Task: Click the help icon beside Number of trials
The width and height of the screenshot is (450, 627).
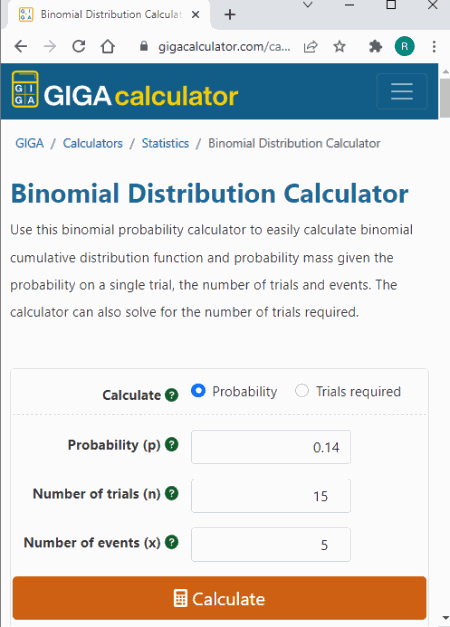Action: [x=172, y=493]
